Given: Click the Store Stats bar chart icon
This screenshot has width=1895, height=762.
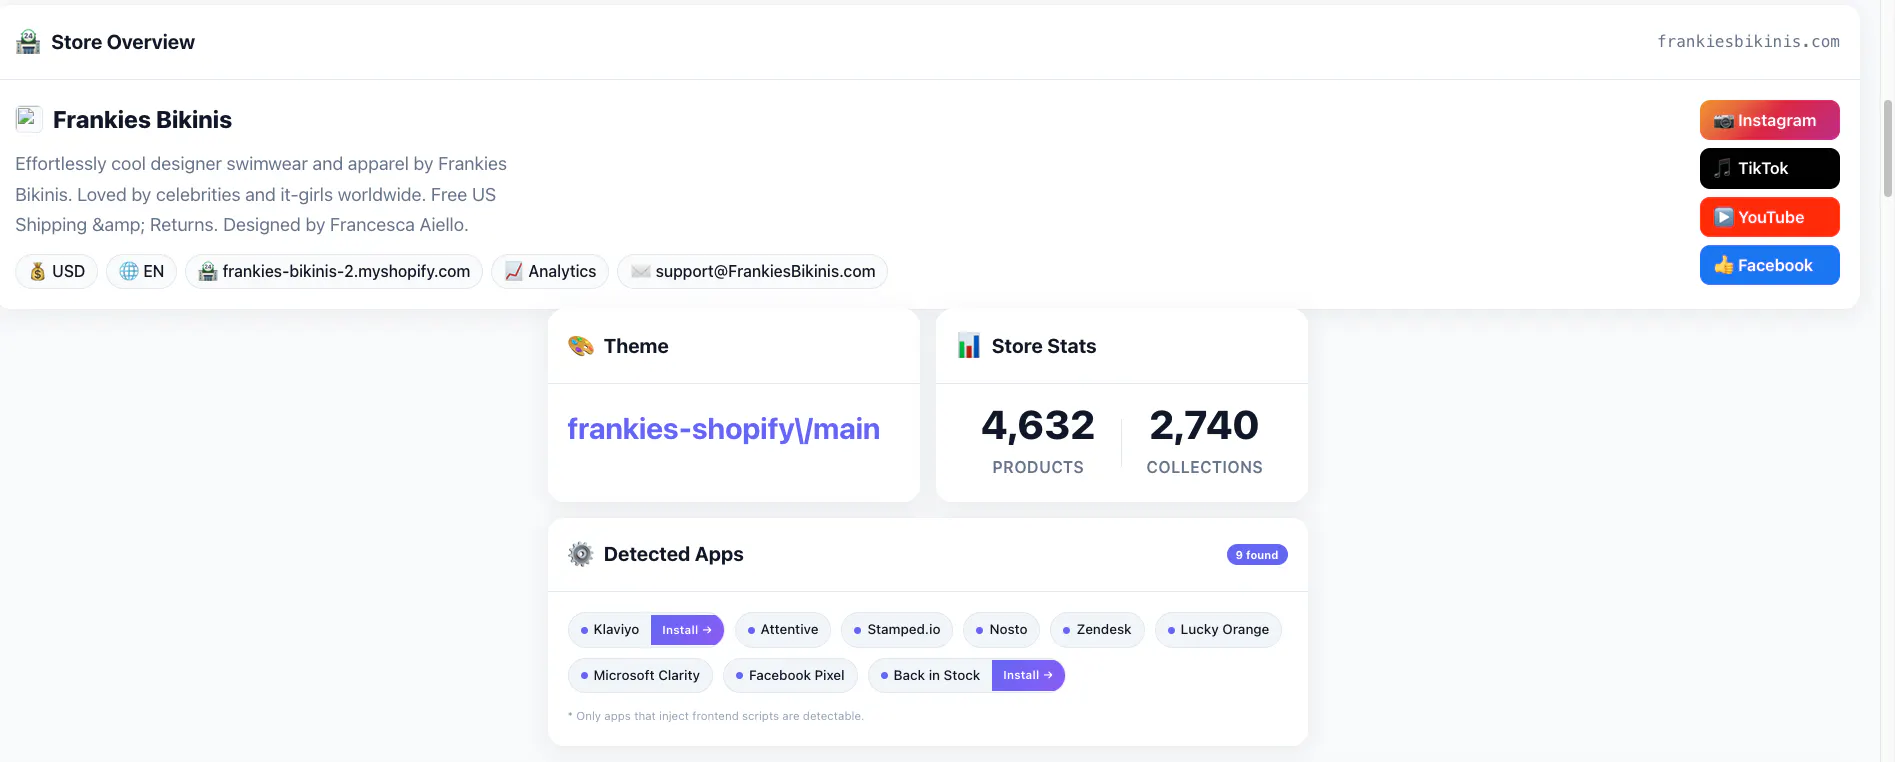Looking at the screenshot, I should 969,346.
